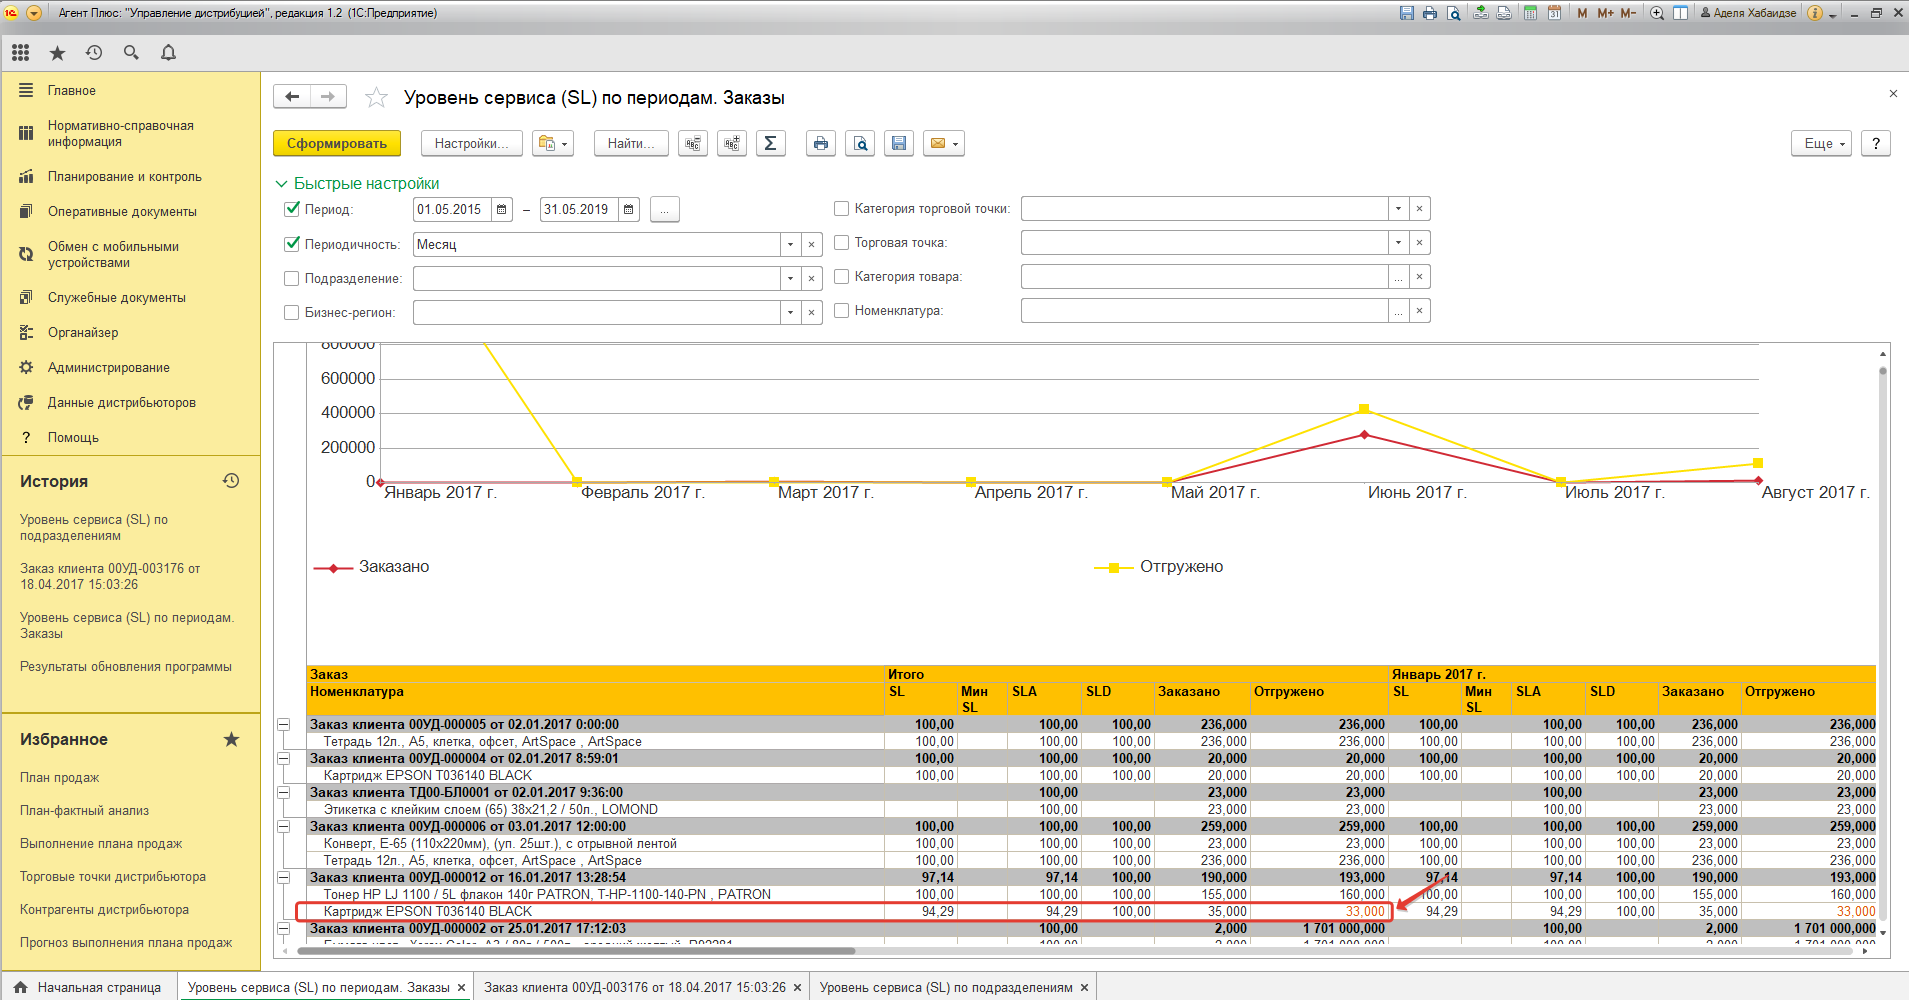Open the notifications bell icon

168,53
